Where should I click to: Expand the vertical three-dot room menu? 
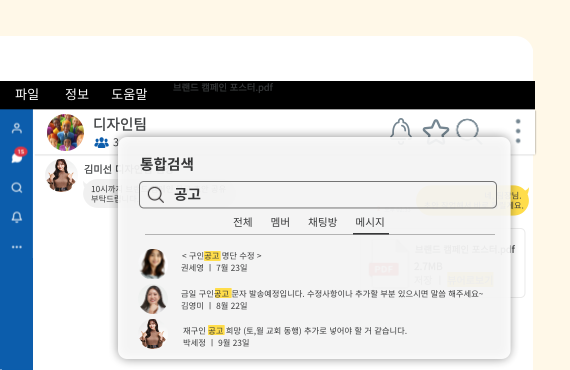(518, 131)
